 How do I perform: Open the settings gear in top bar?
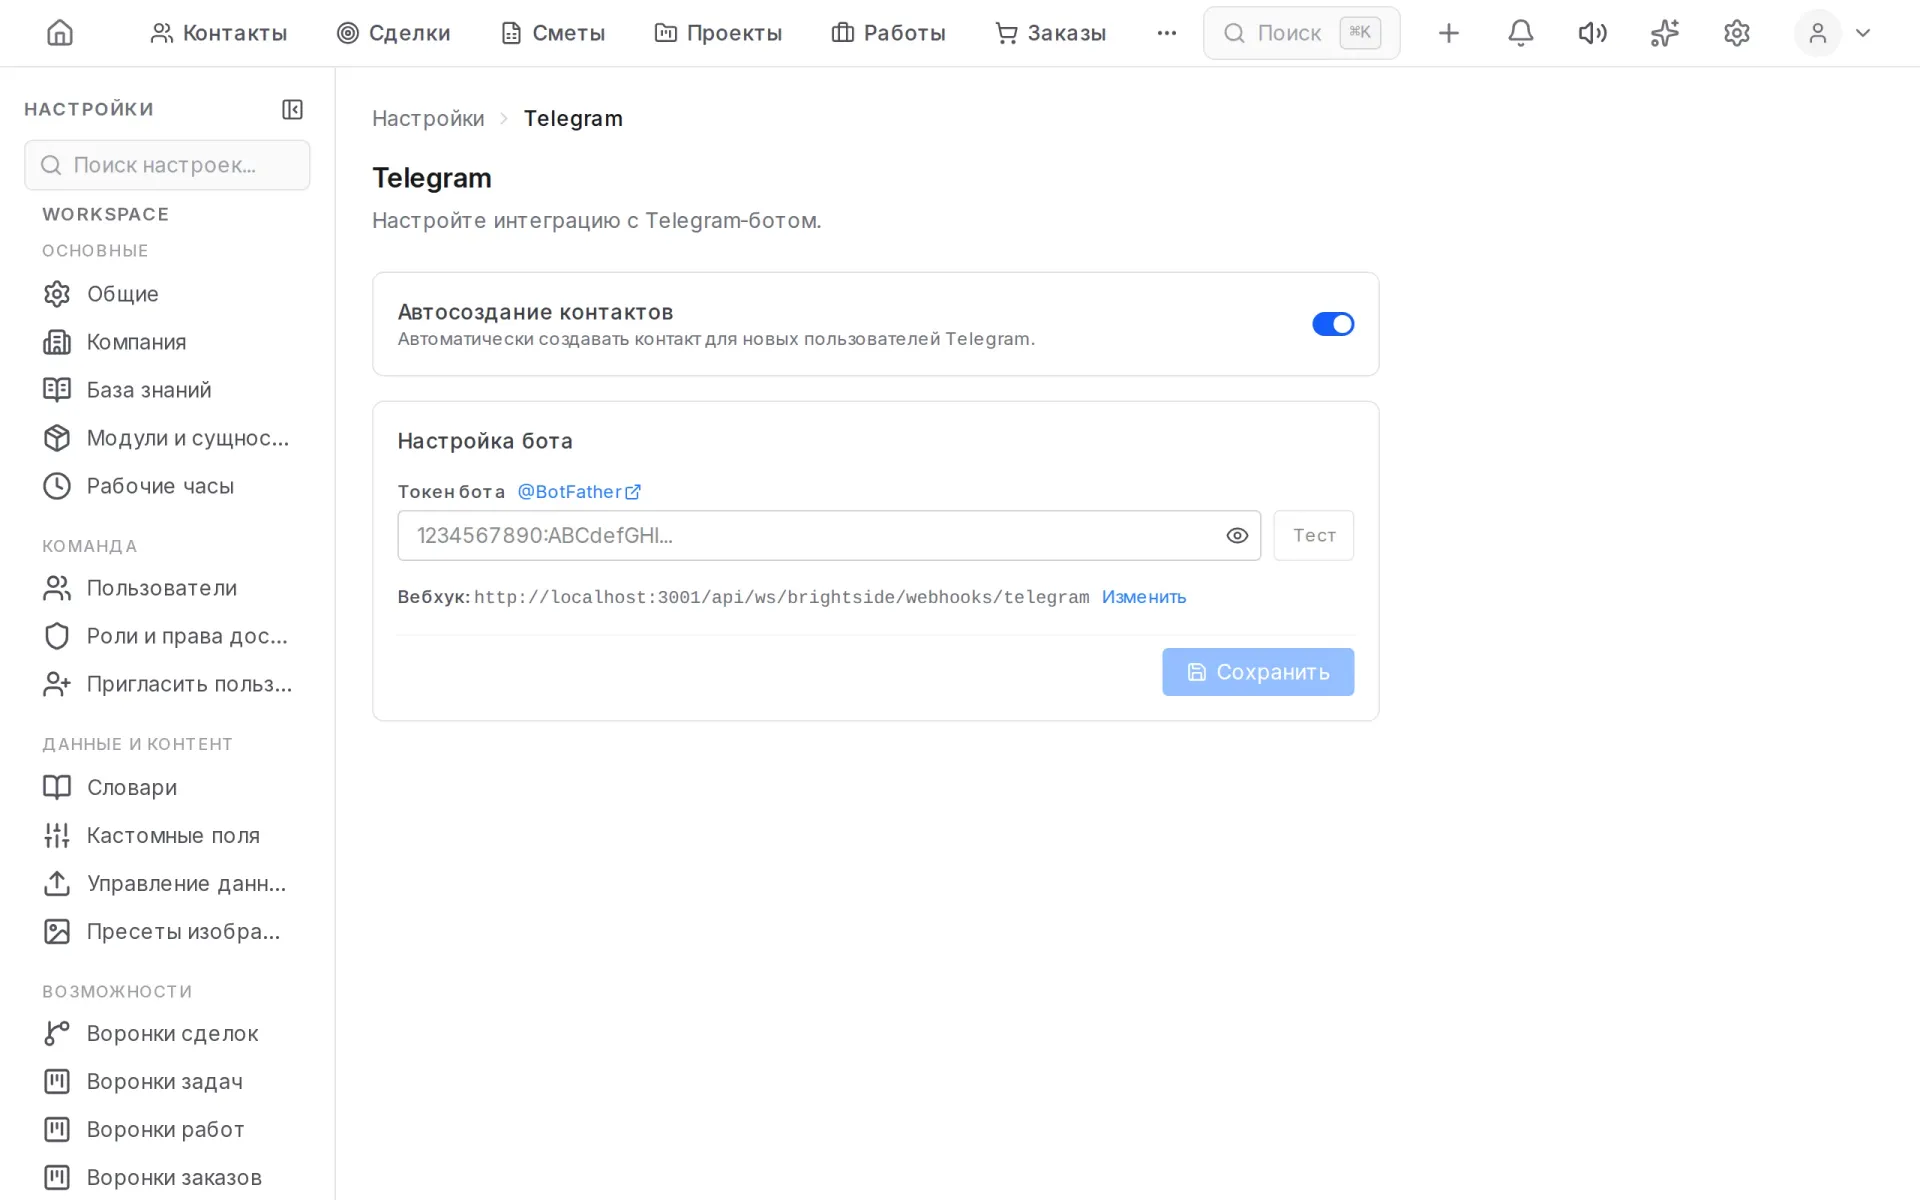(1736, 33)
